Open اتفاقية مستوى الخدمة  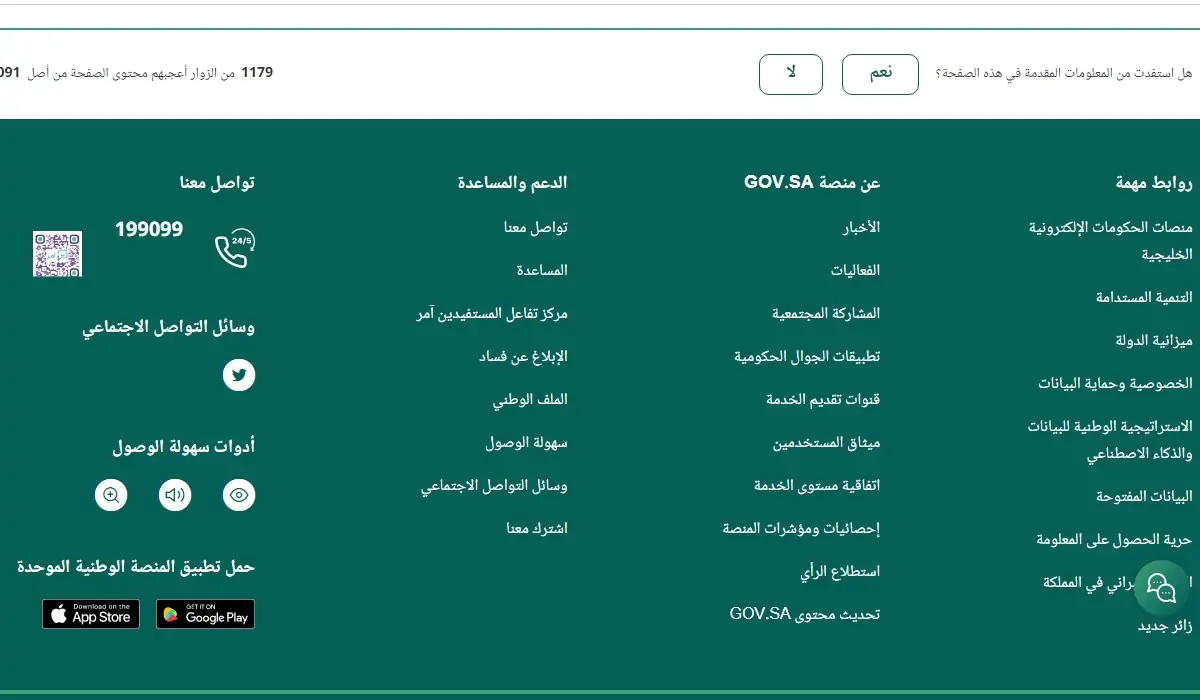pyautogui.click(x=817, y=485)
